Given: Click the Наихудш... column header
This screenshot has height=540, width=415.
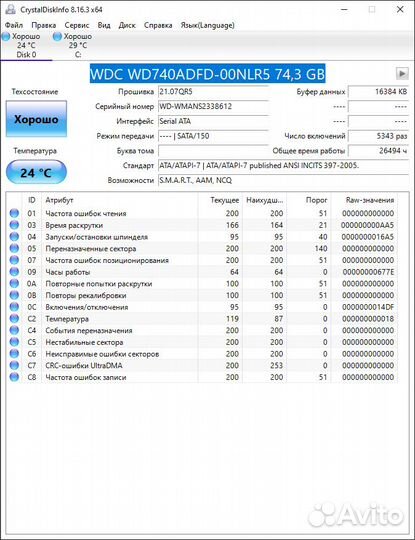Looking at the screenshot, I should pos(264,200).
